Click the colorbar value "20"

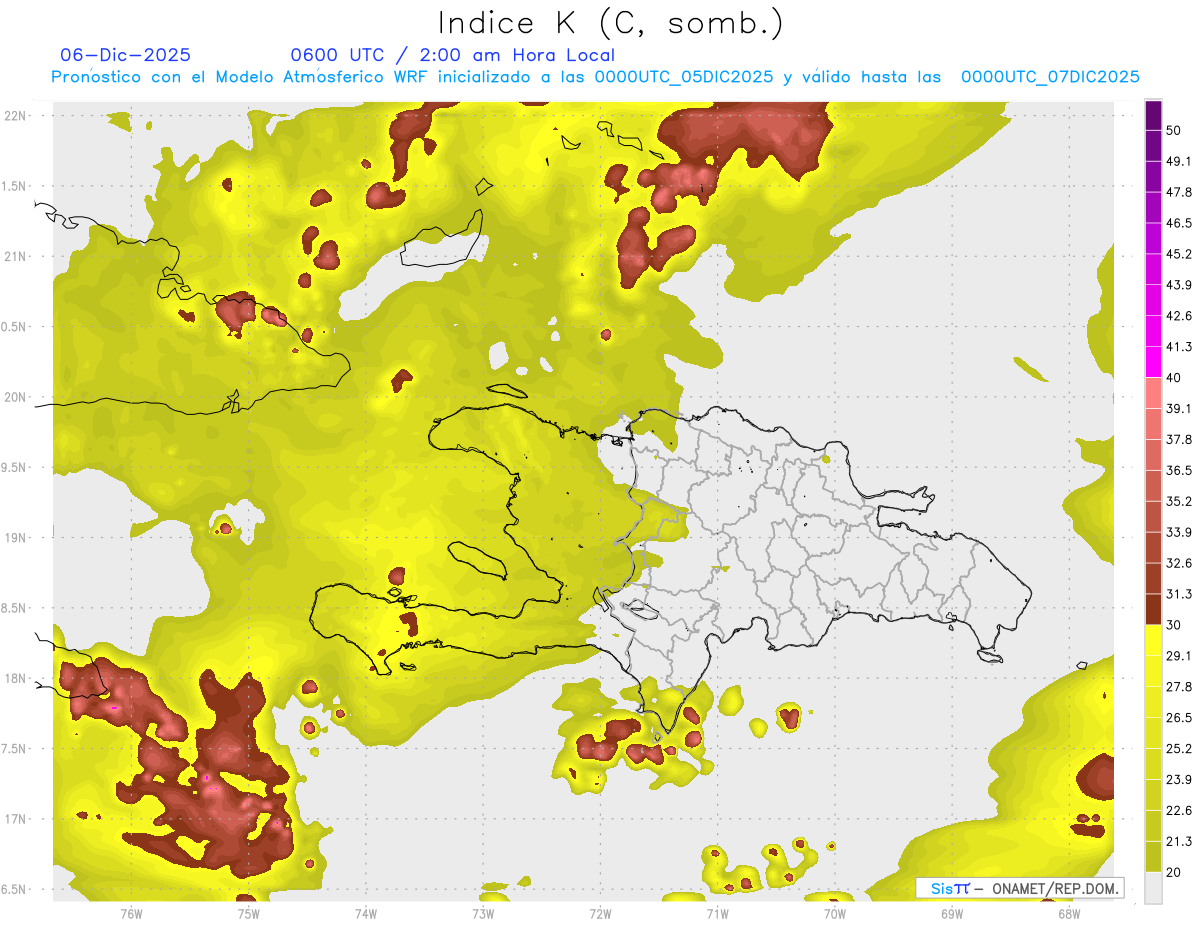(1174, 872)
